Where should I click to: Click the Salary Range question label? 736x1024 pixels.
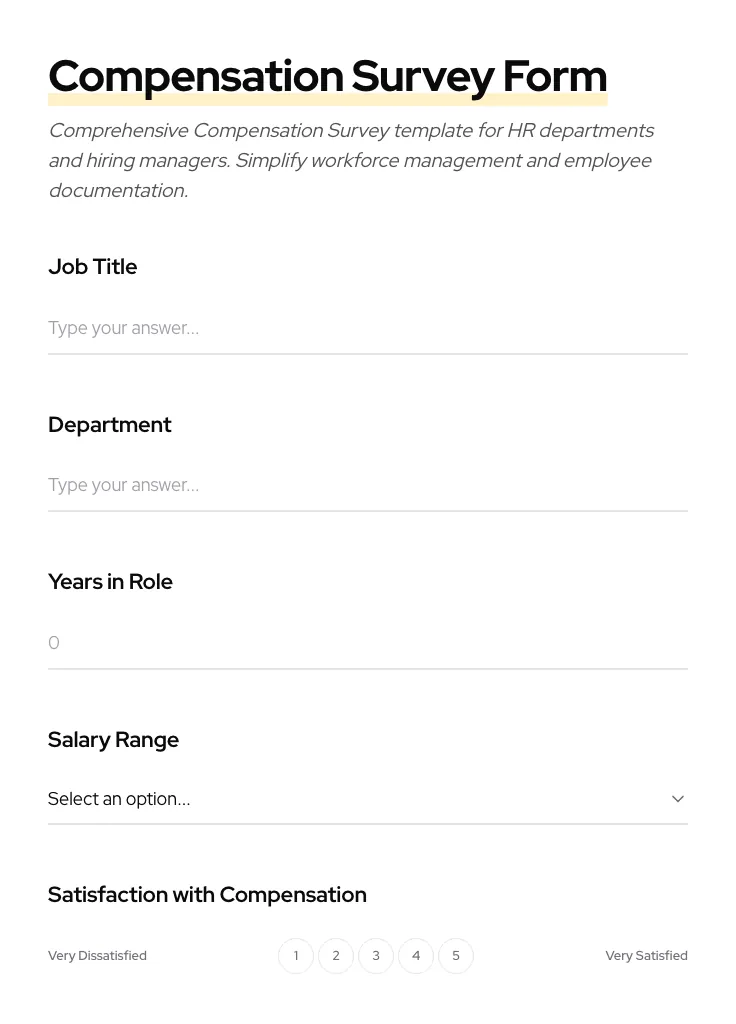(113, 740)
